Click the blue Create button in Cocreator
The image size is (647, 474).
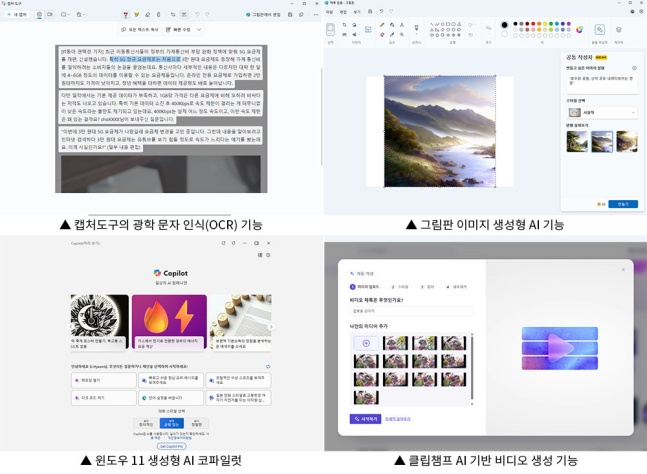pos(623,204)
